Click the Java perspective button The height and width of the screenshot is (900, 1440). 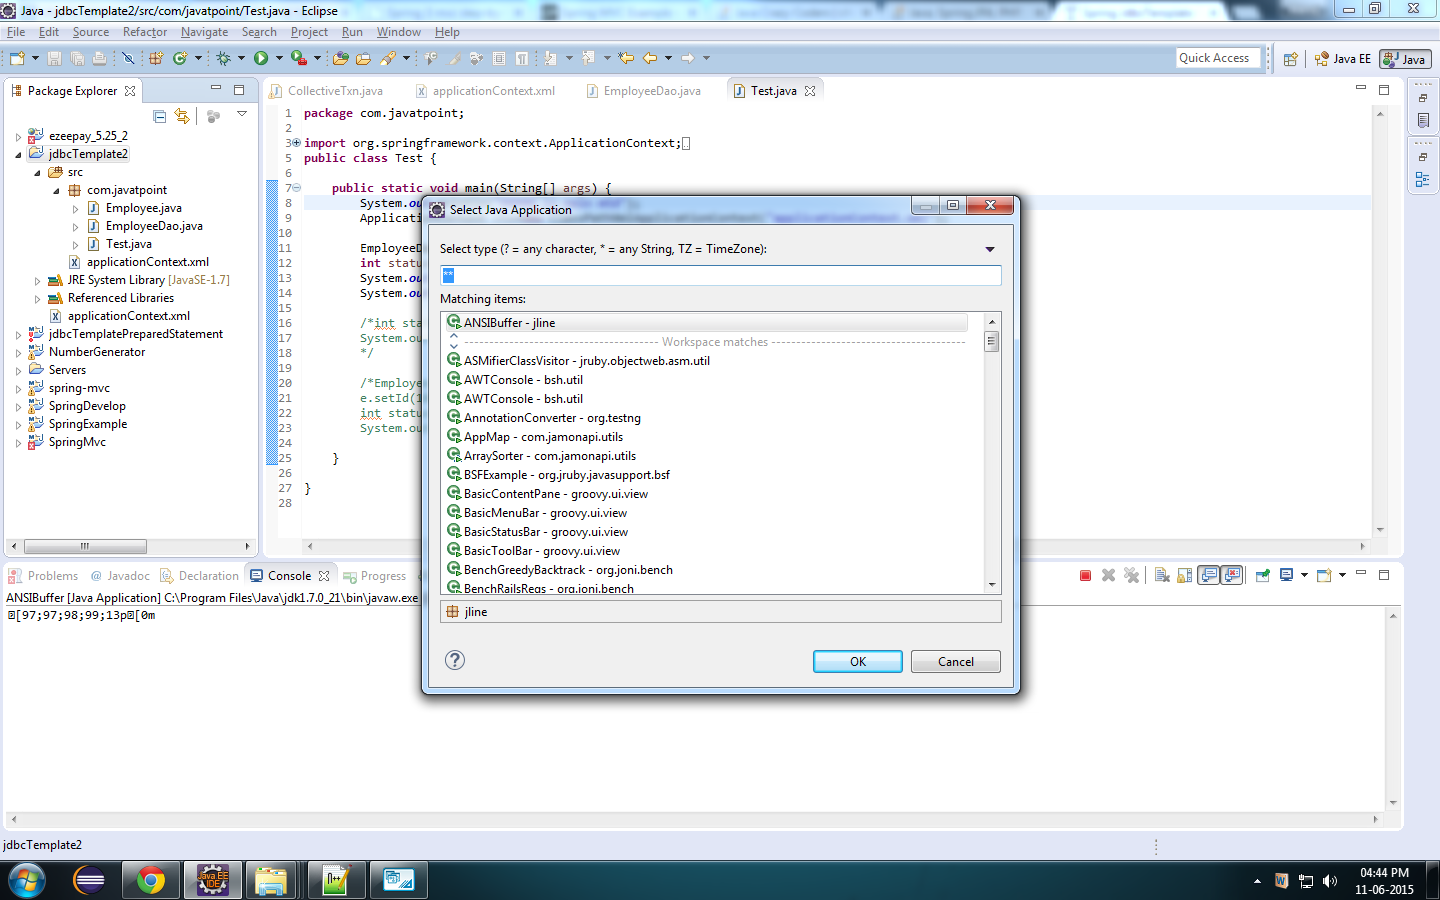click(1405, 59)
